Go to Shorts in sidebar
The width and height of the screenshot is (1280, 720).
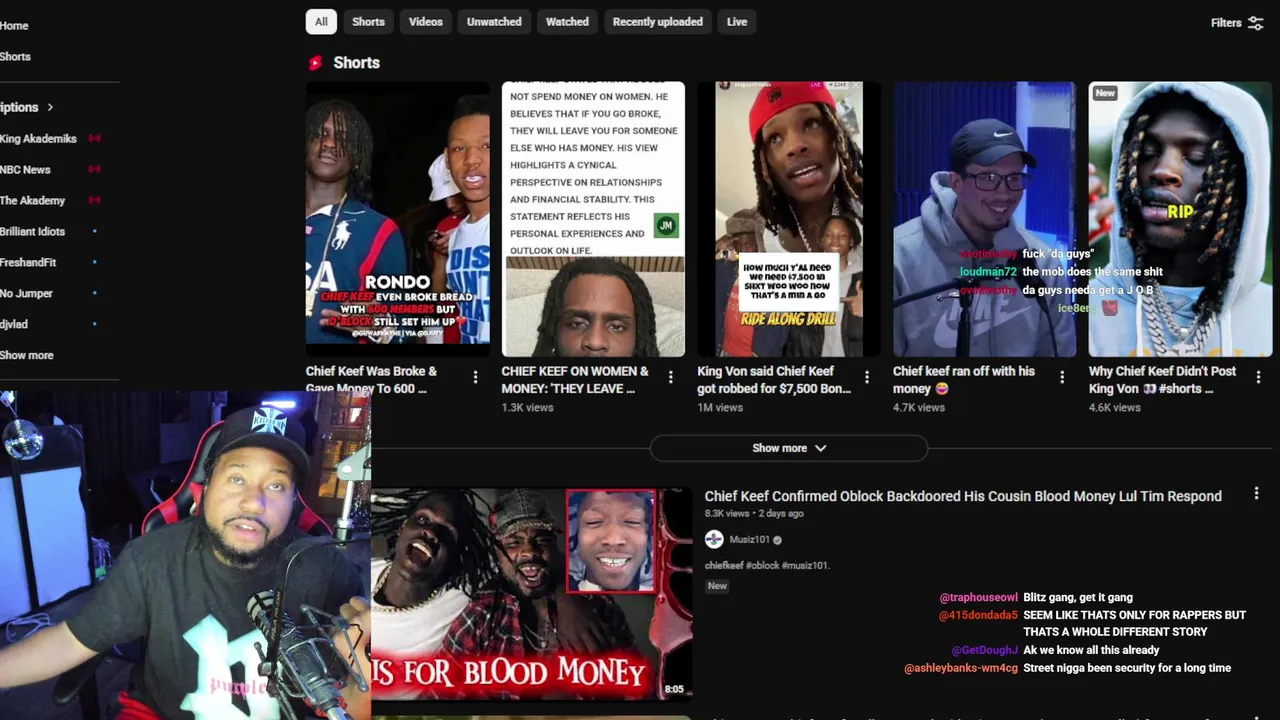pyautogui.click(x=15, y=57)
